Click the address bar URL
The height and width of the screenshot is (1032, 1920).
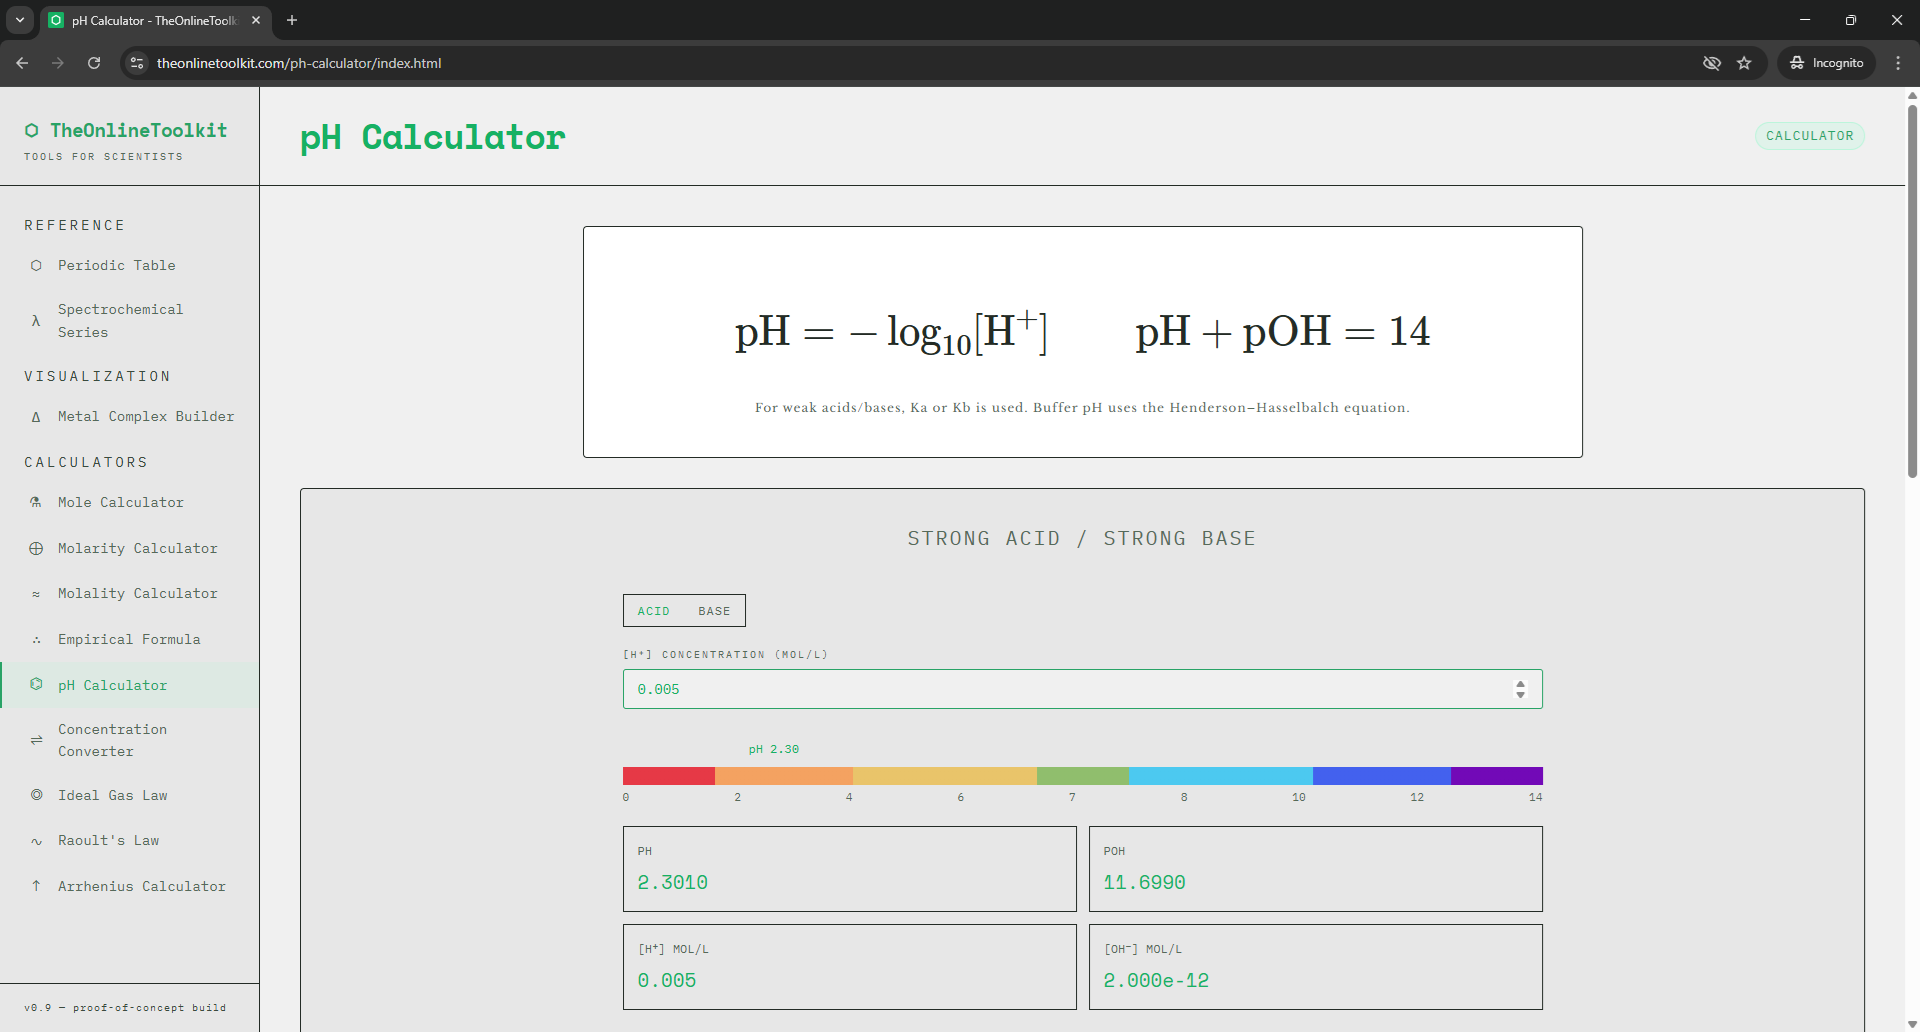coord(299,63)
